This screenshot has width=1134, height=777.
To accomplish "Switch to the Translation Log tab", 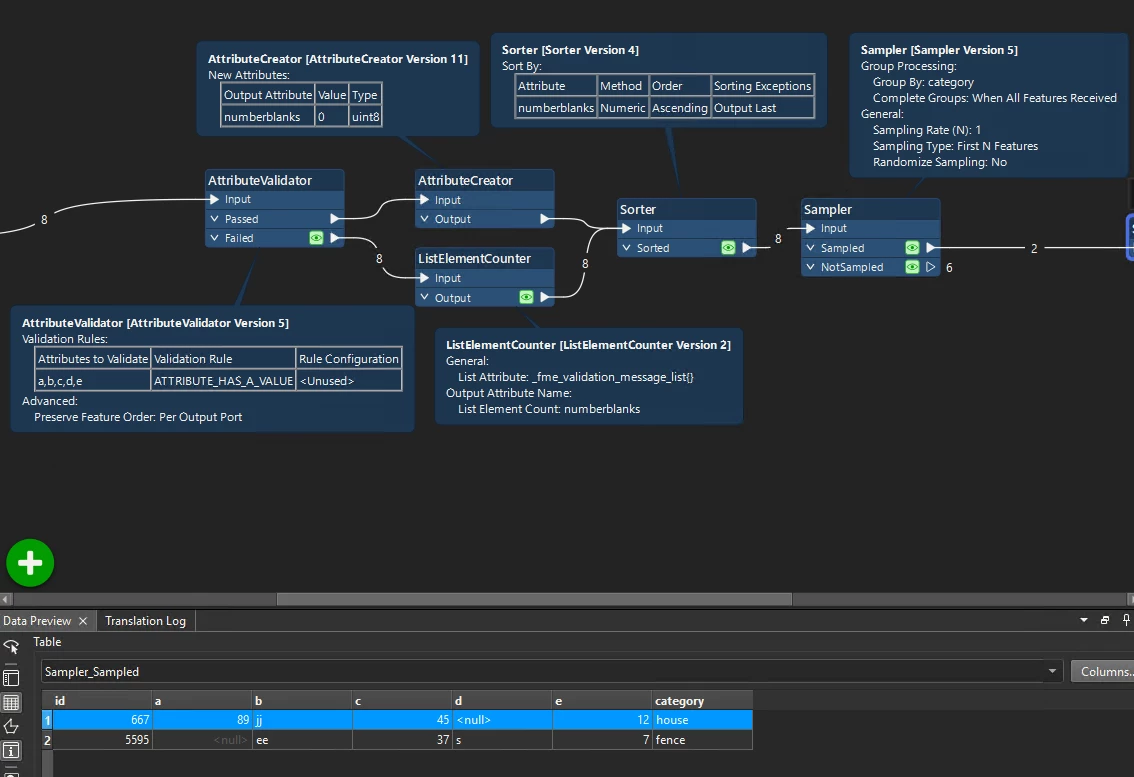I will coord(145,621).
